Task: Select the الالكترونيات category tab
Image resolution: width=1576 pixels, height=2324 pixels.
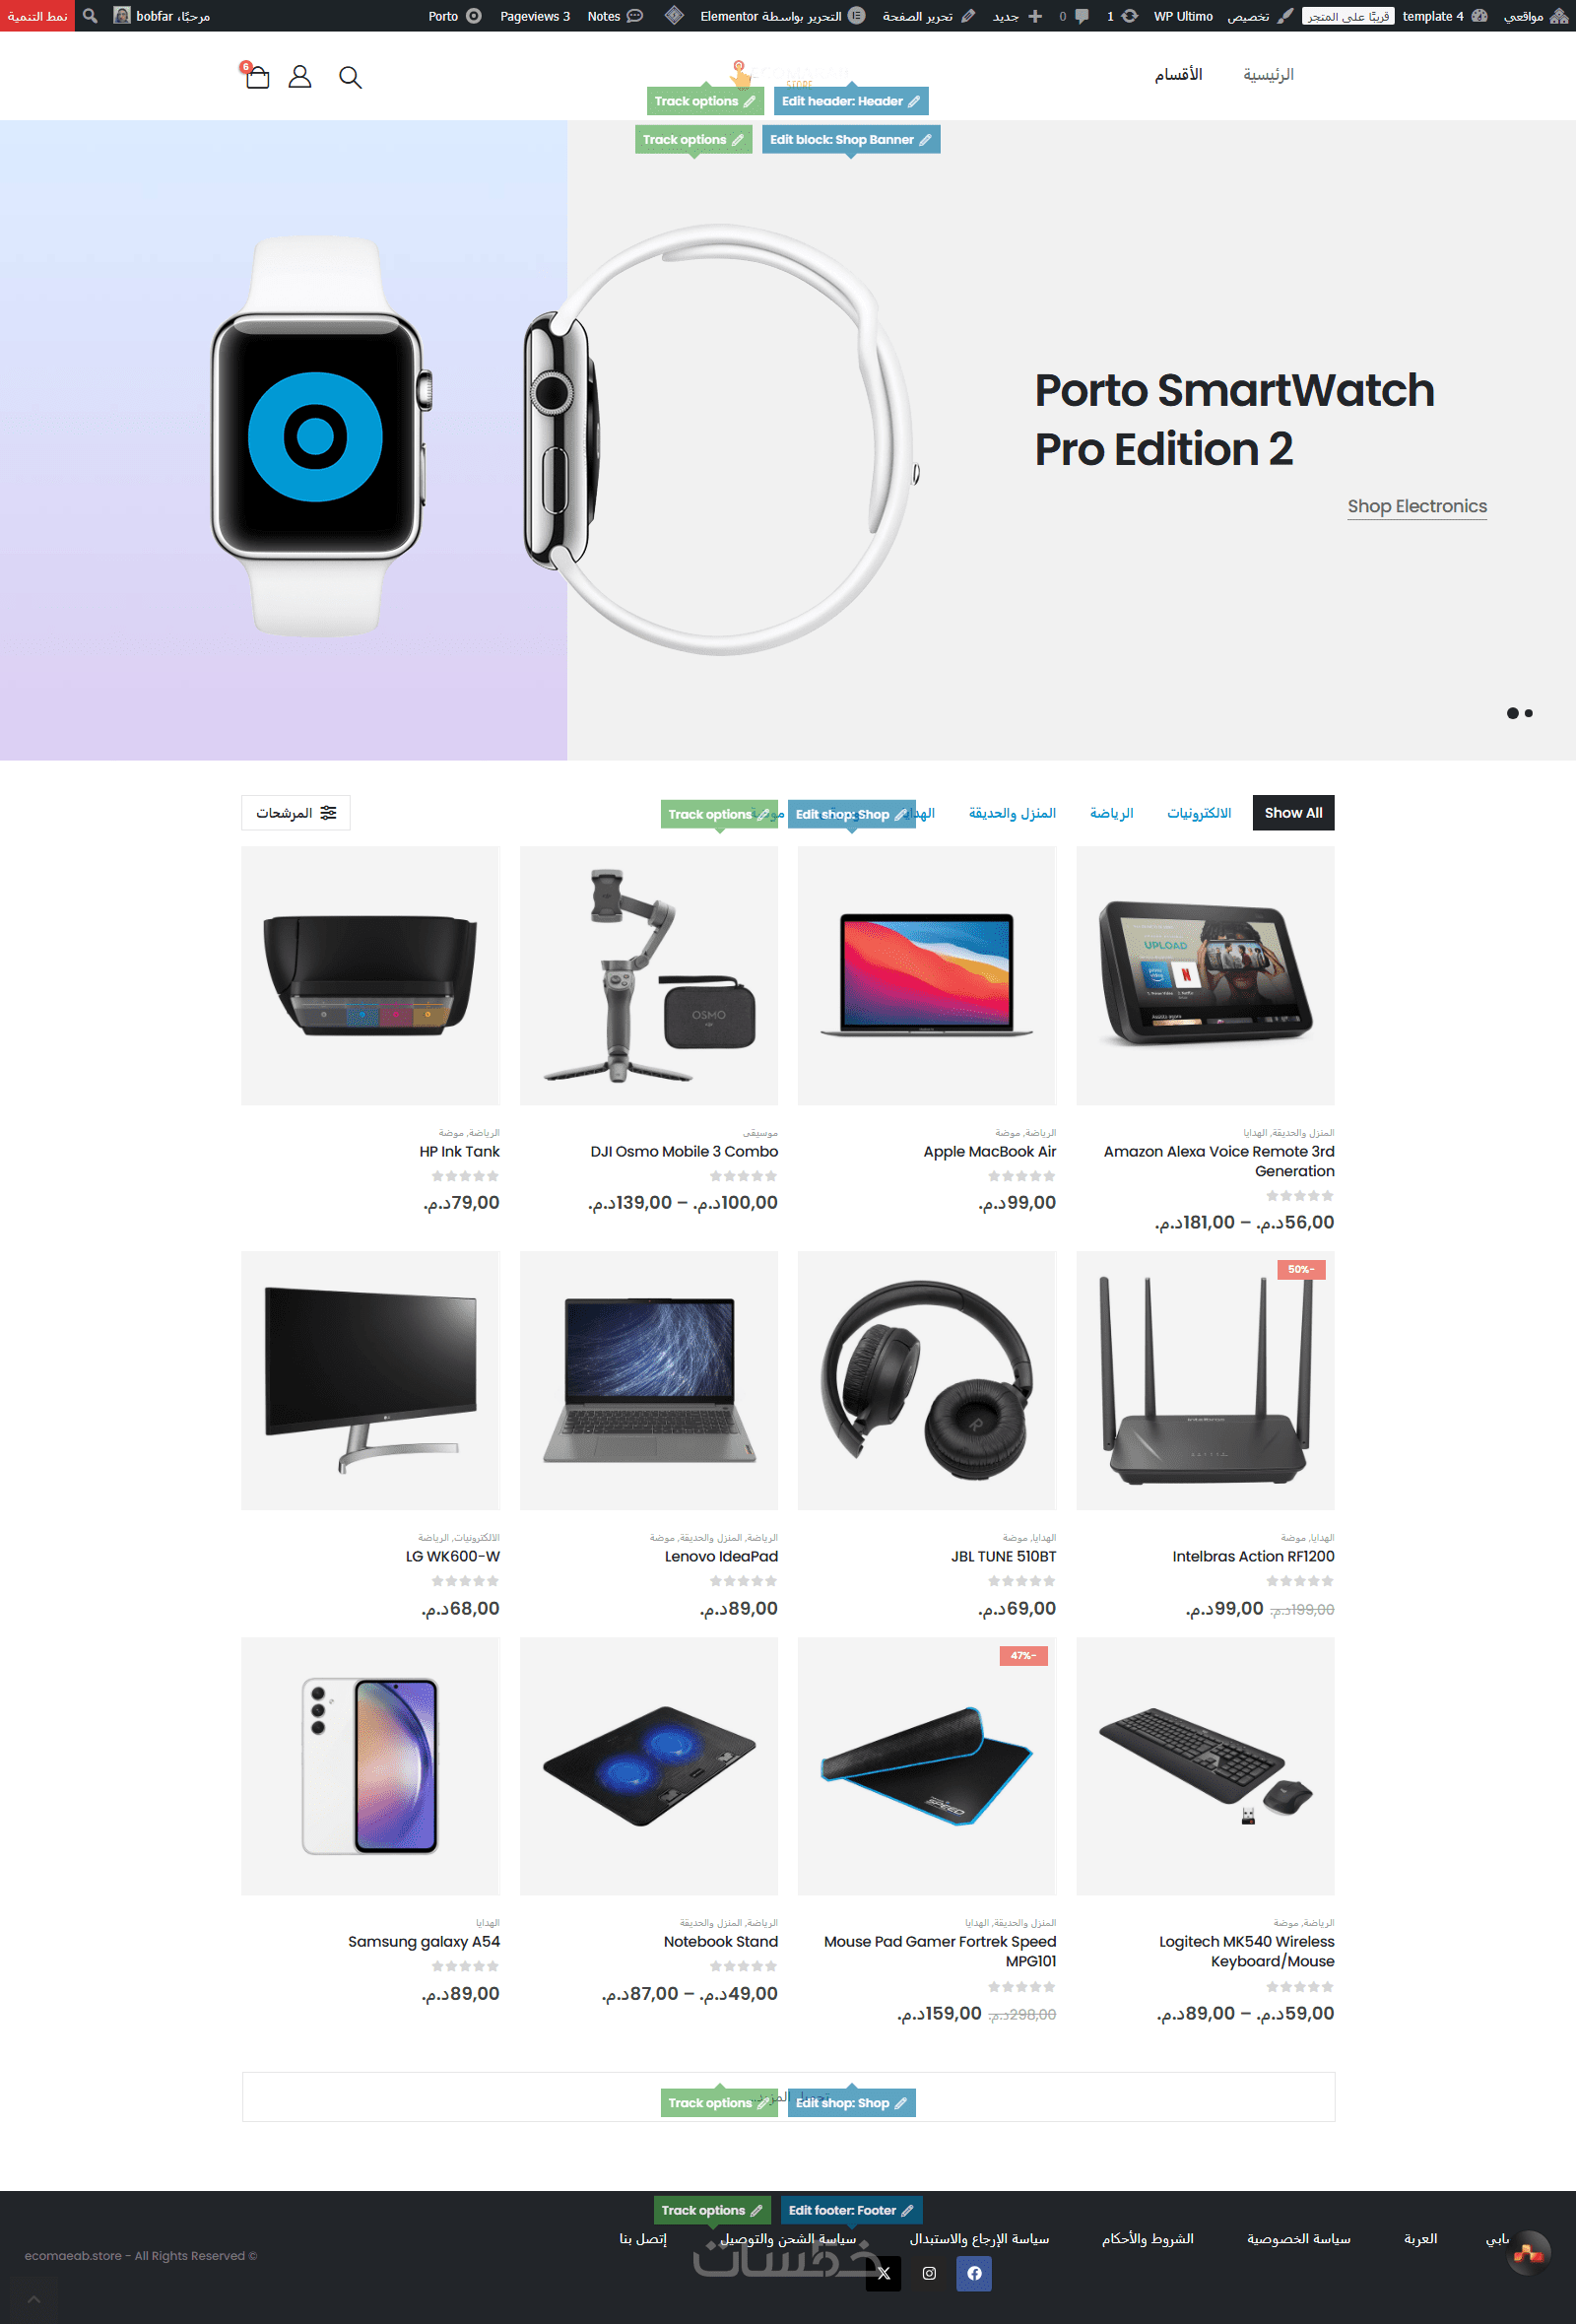Action: (x=1199, y=813)
